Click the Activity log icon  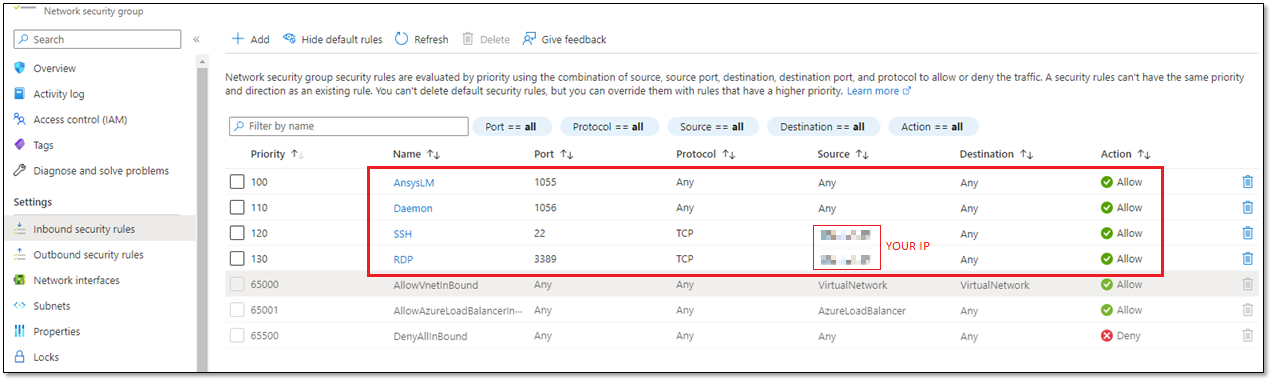point(19,94)
